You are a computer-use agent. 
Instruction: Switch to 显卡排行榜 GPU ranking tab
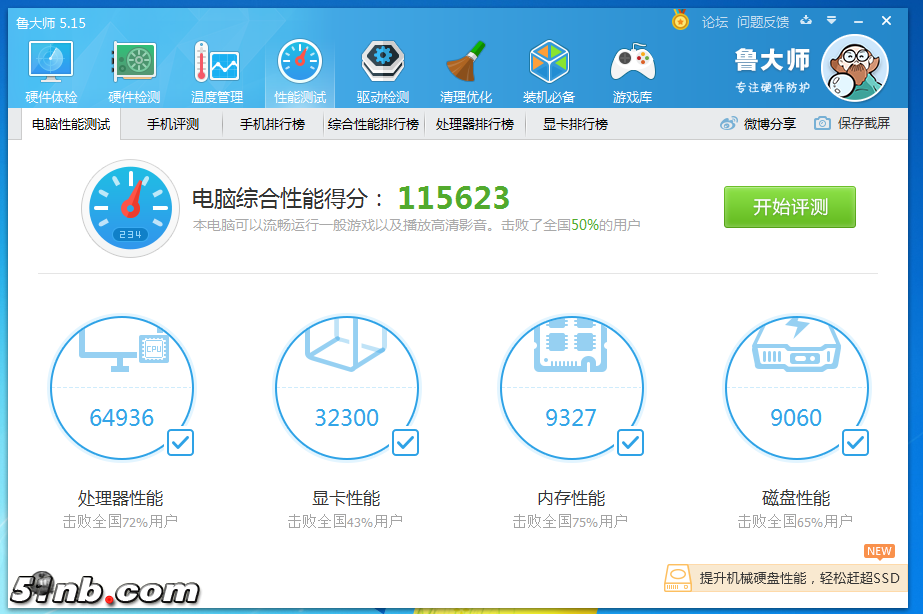(575, 124)
